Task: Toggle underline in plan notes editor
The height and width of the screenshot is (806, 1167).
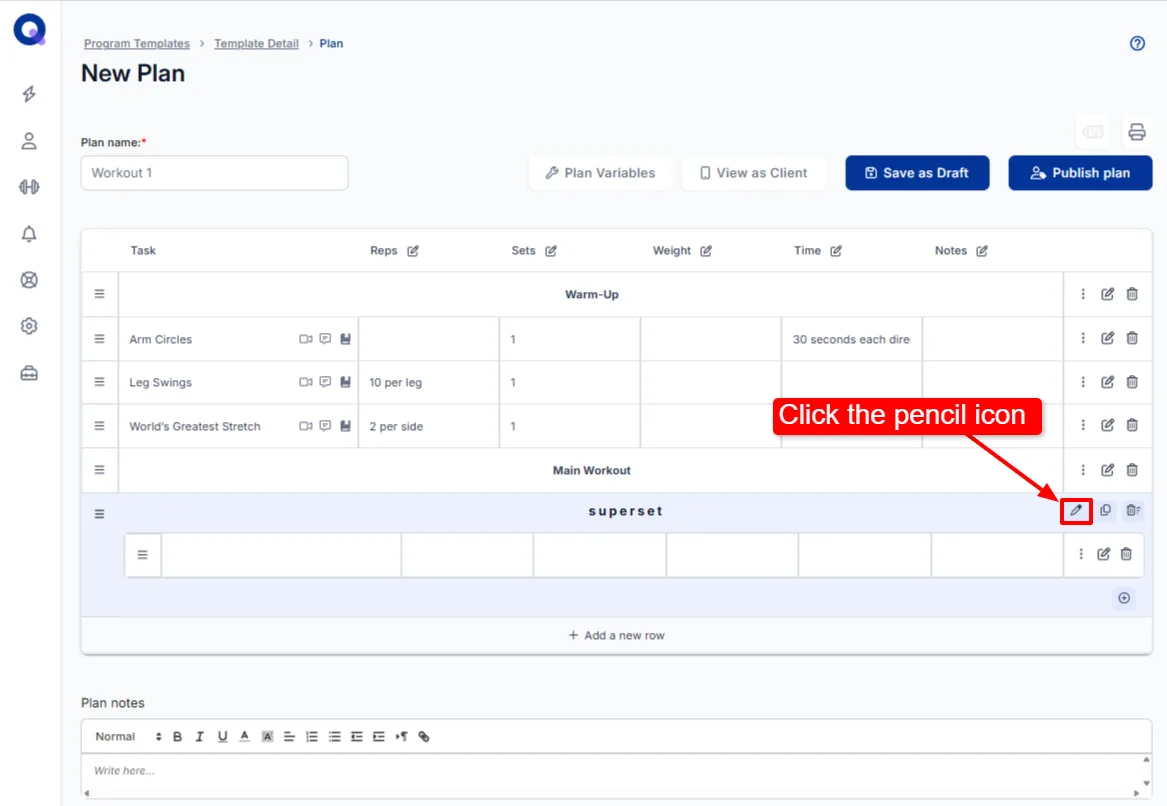Action: tap(222, 736)
